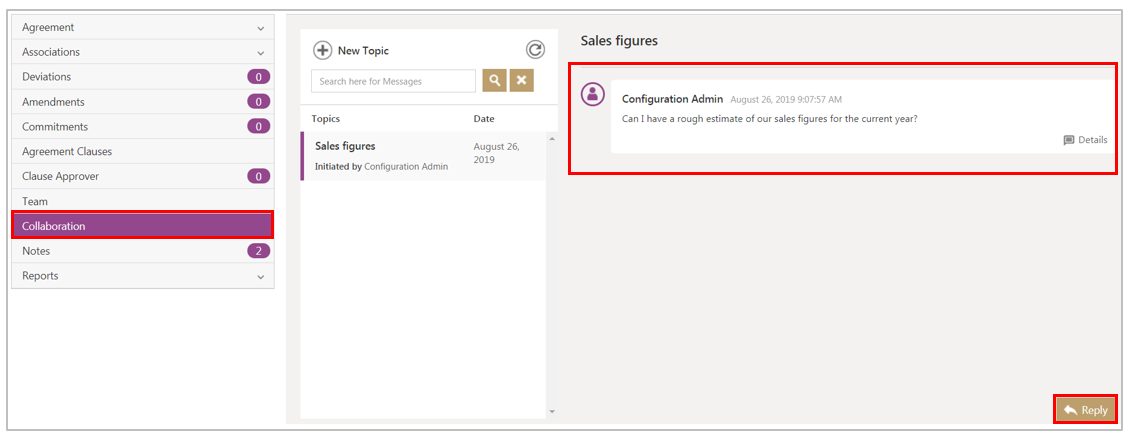This screenshot has width=1134, height=442.
Task: Open the Collaboration menu item
Action: [x=142, y=226]
